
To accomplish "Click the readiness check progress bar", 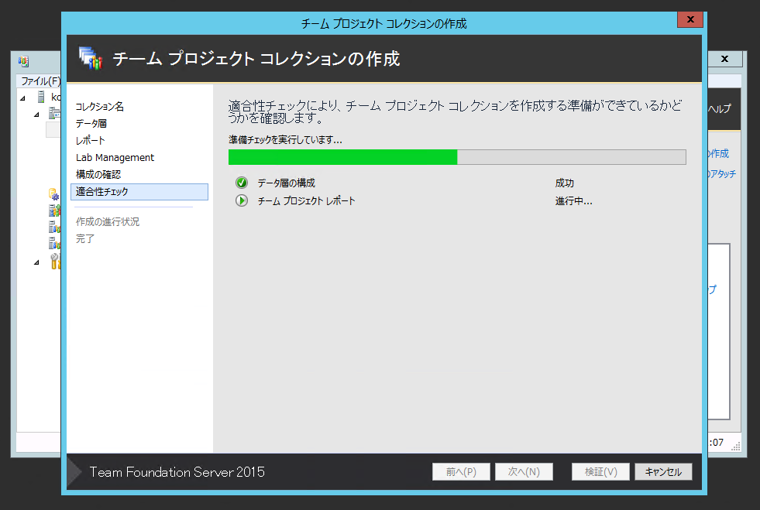I will [457, 157].
